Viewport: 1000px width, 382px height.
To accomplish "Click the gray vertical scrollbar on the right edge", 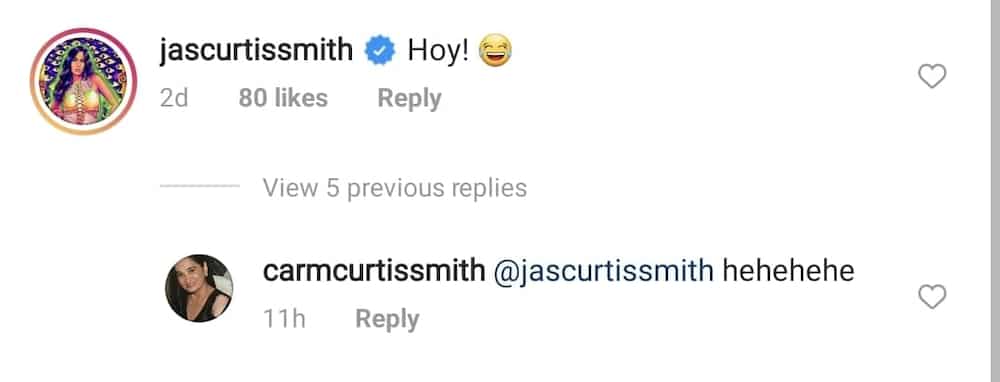I will [996, 191].
